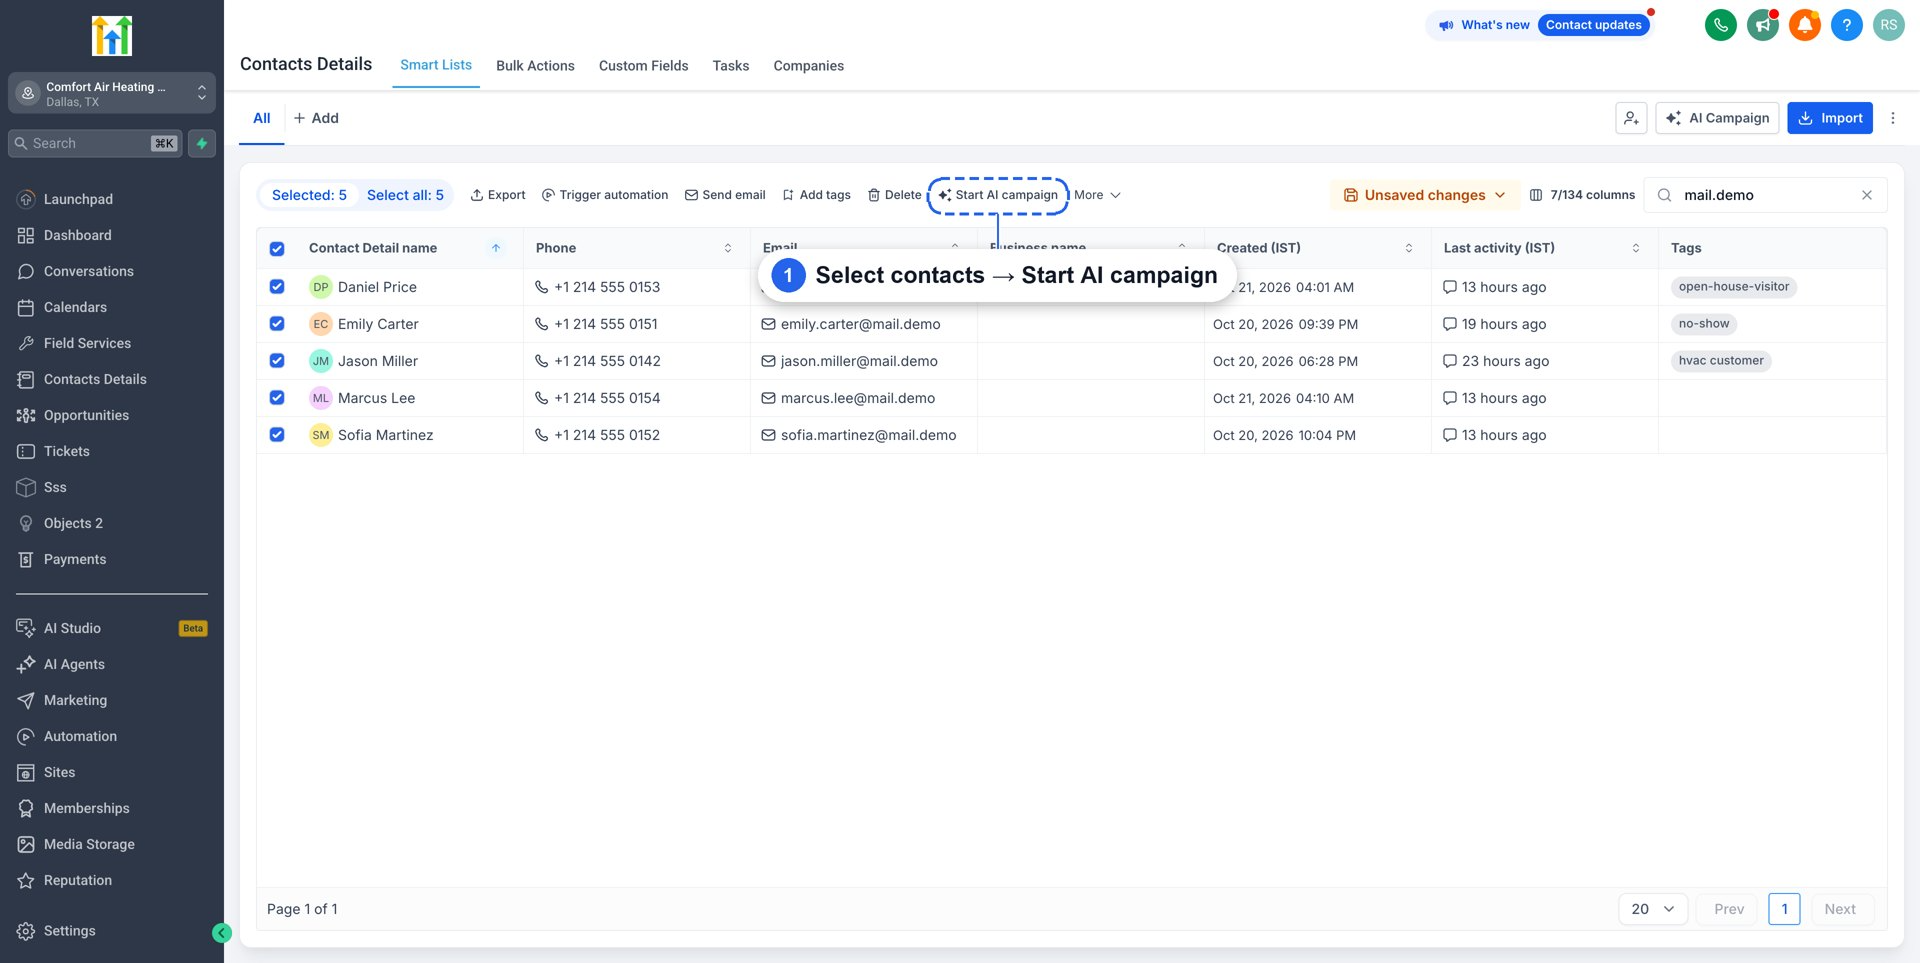
Task: Uncheck the Daniel Price row checkbox
Action: [x=277, y=287]
